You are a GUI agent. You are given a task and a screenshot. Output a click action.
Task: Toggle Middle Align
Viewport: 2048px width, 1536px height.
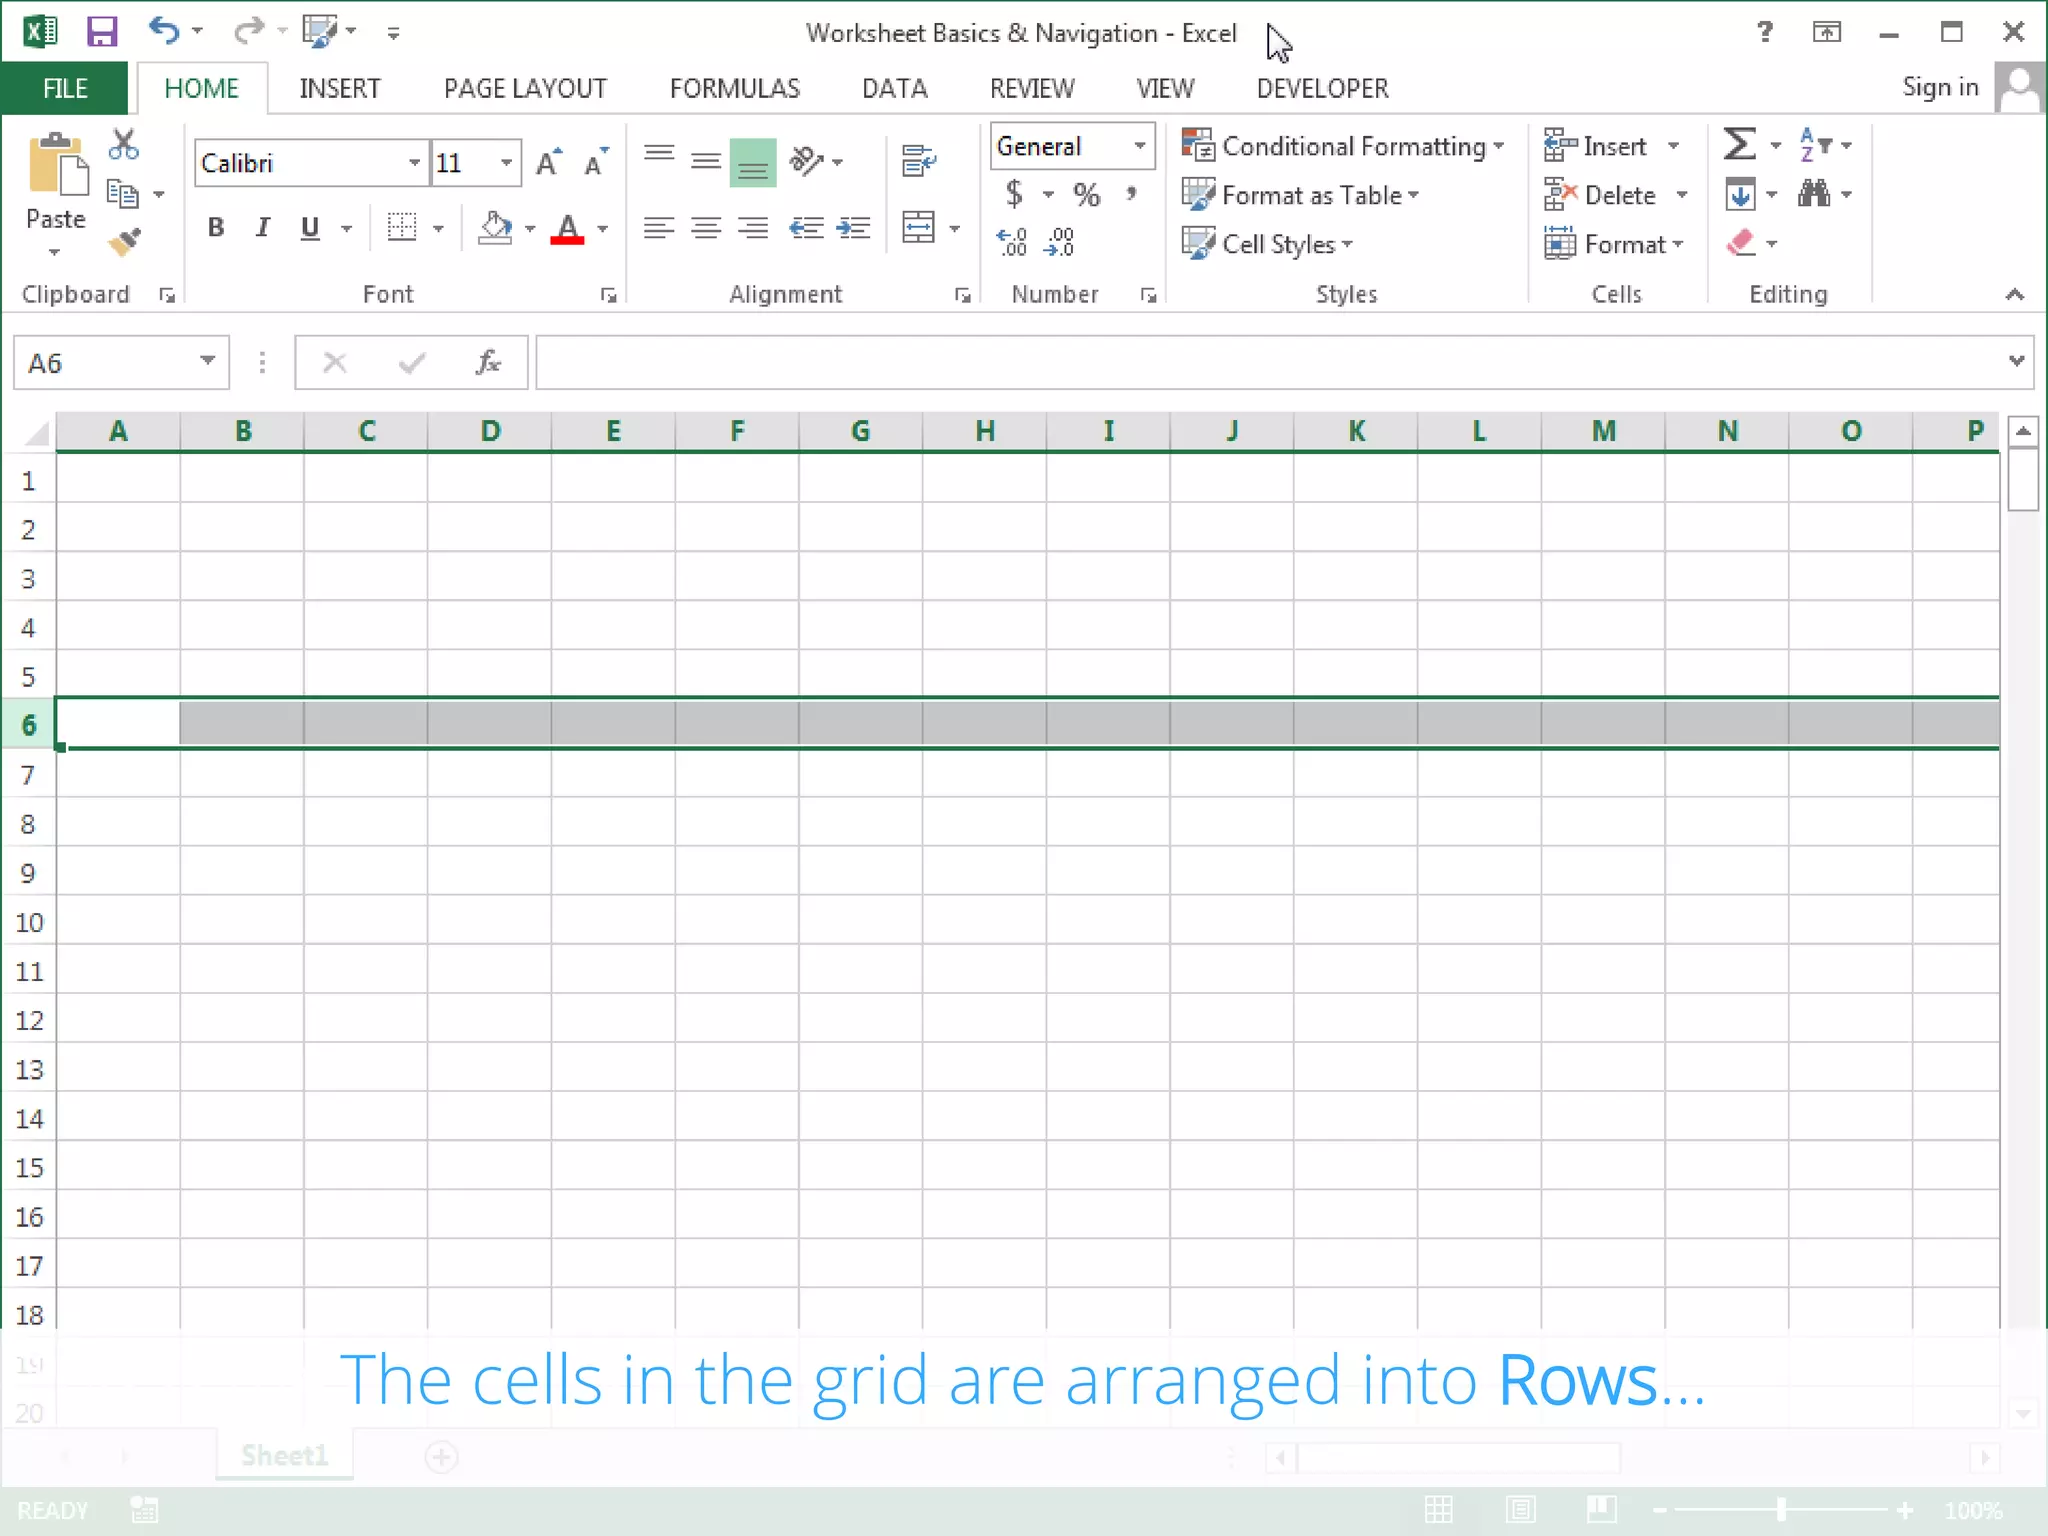pyautogui.click(x=706, y=160)
